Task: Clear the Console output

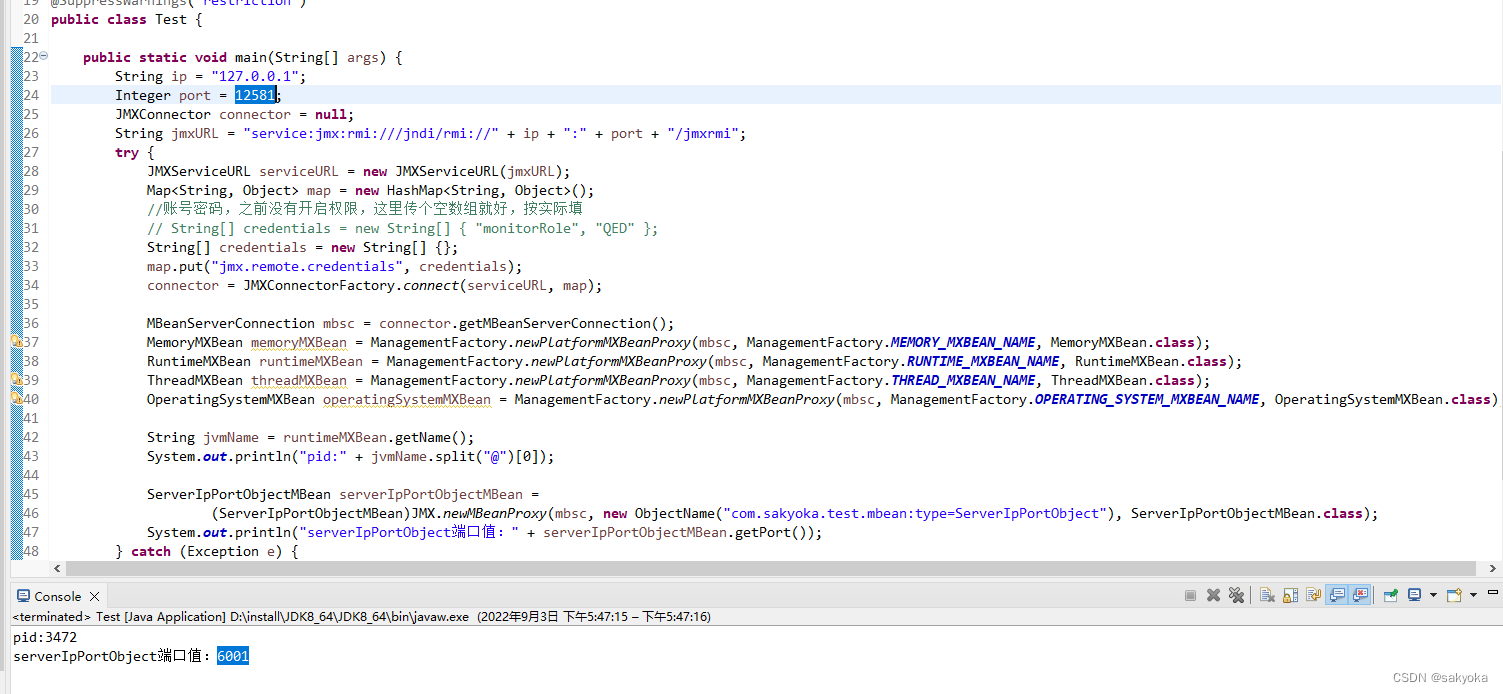Action: click(x=1266, y=594)
